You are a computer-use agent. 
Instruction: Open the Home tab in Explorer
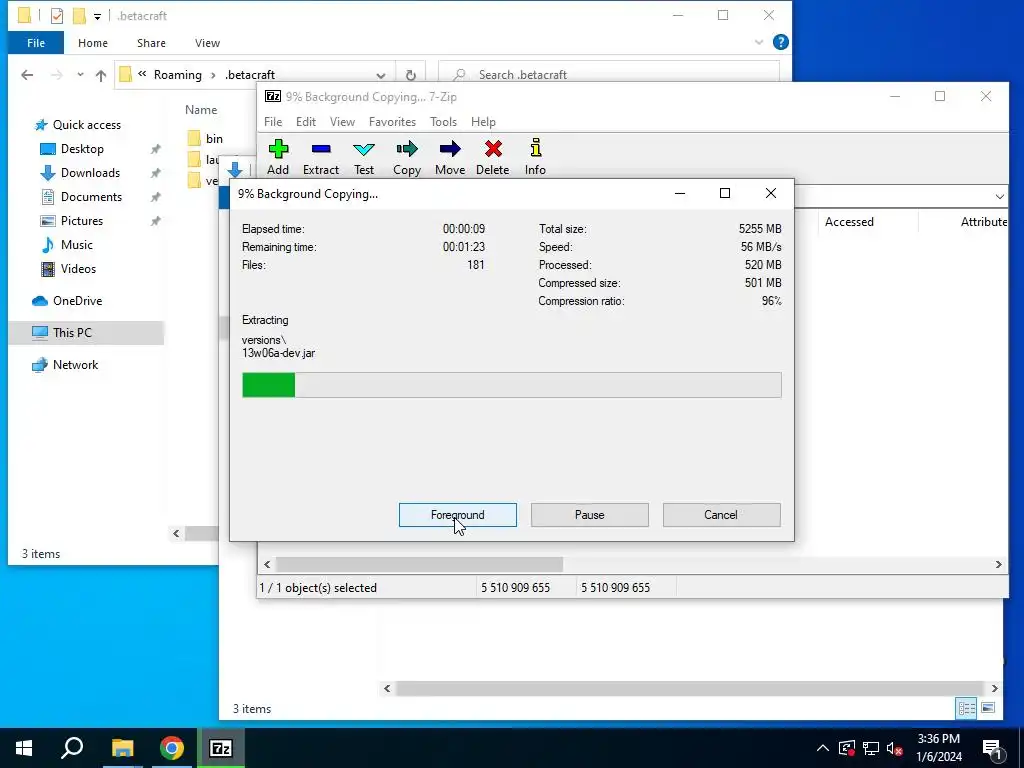click(93, 43)
